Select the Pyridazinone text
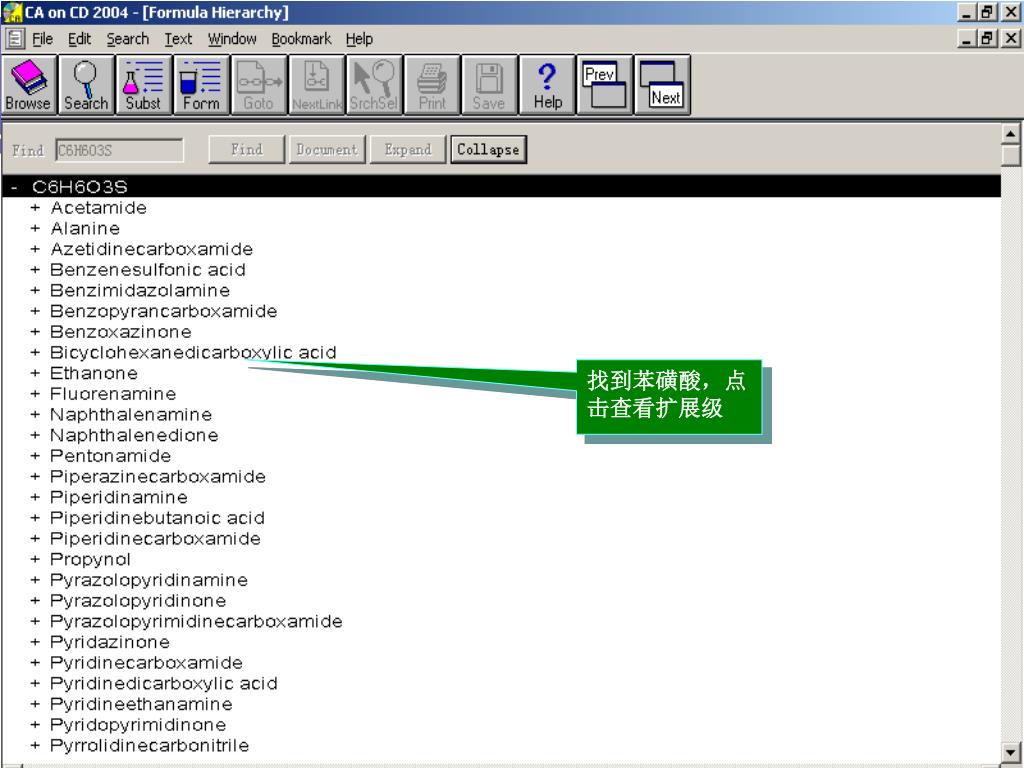The width and height of the screenshot is (1024, 768). pos(110,642)
